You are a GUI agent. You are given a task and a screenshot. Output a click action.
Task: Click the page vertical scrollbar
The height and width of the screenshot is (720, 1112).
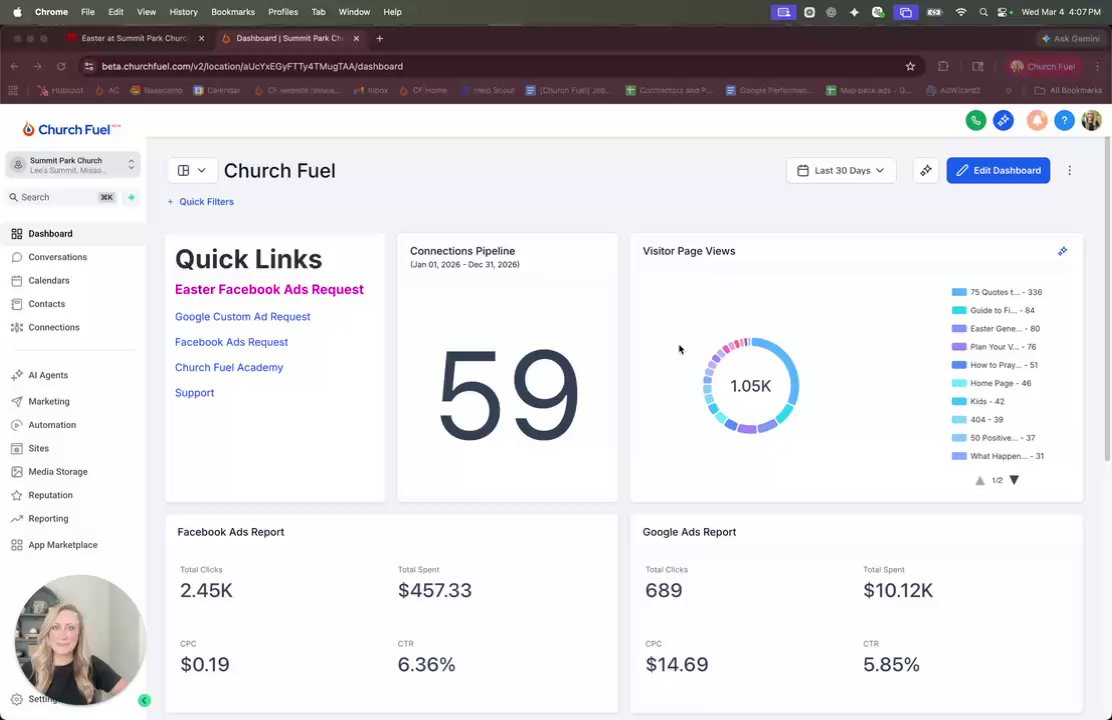point(1108,298)
